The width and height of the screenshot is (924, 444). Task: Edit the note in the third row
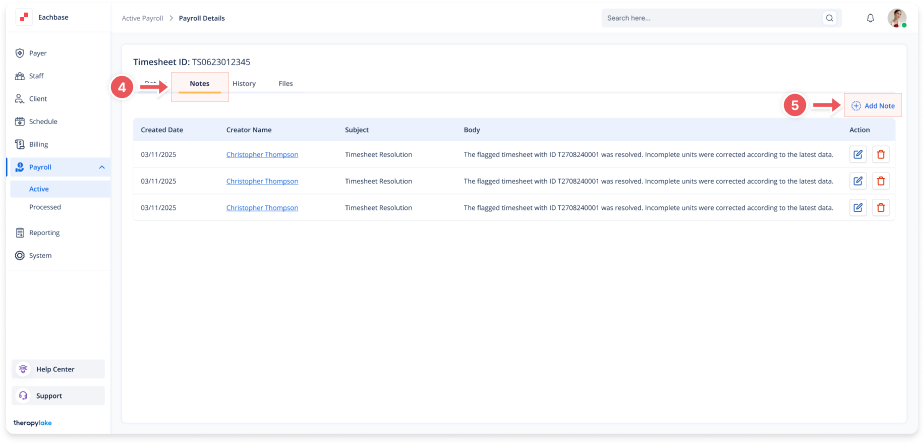858,208
